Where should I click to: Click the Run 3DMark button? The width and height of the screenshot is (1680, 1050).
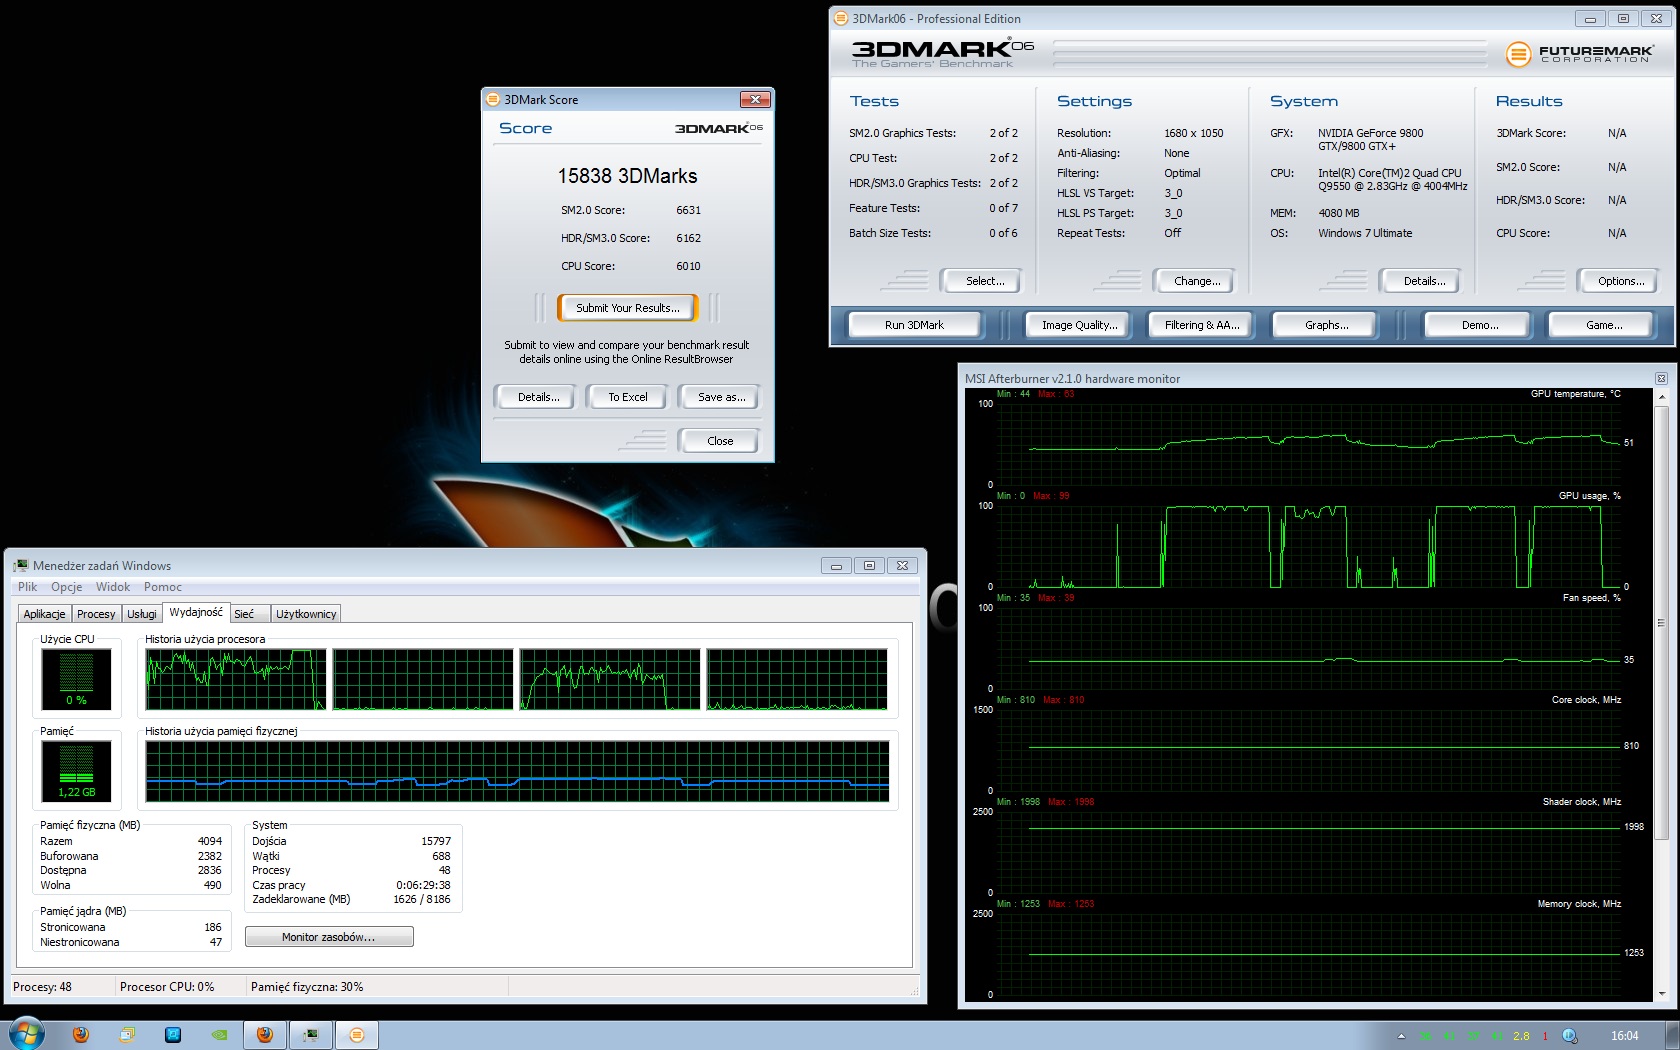coord(914,325)
